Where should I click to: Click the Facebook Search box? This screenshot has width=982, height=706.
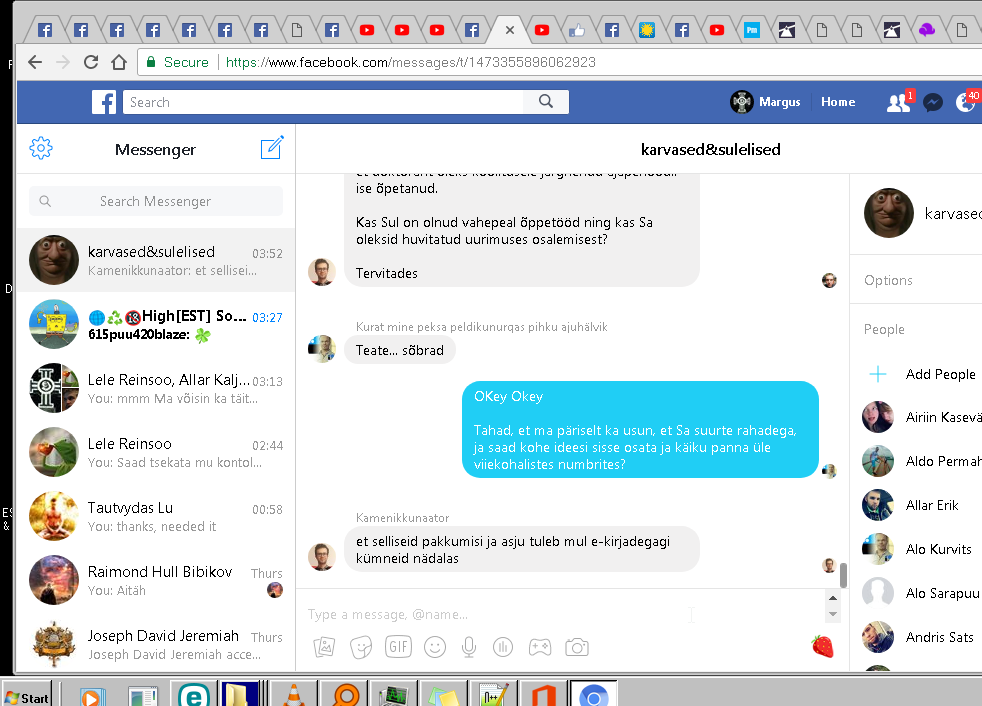point(323,101)
